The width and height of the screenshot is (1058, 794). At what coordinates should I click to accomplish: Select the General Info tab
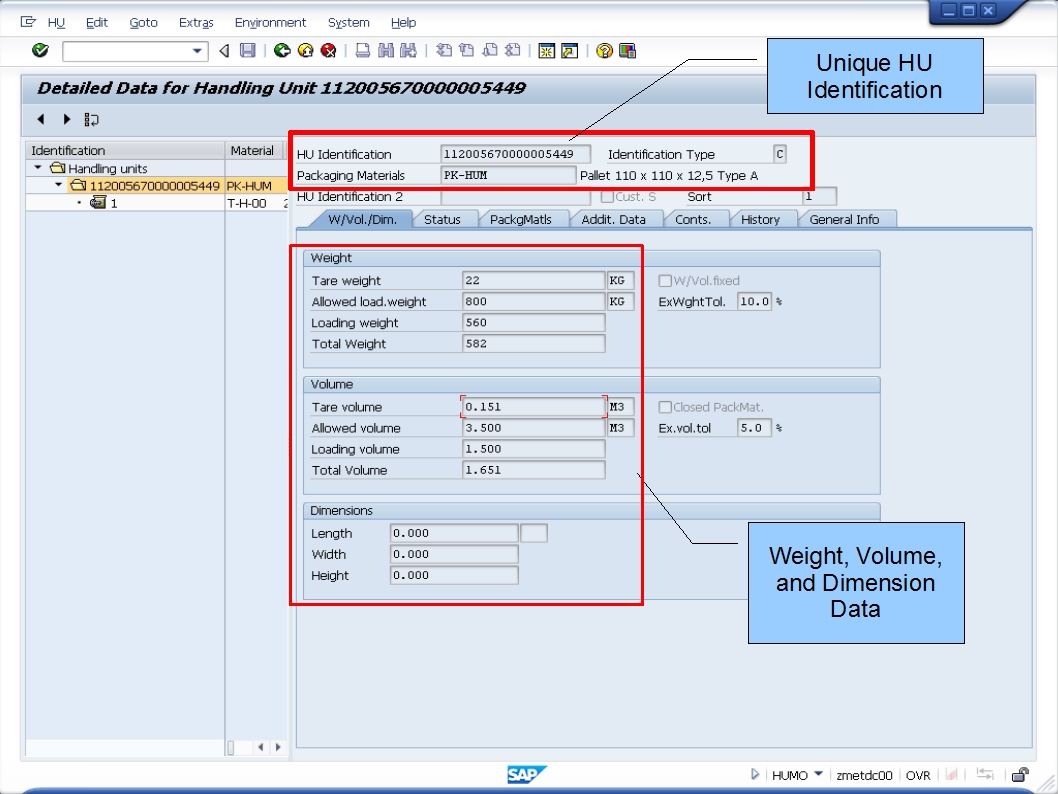pos(843,219)
